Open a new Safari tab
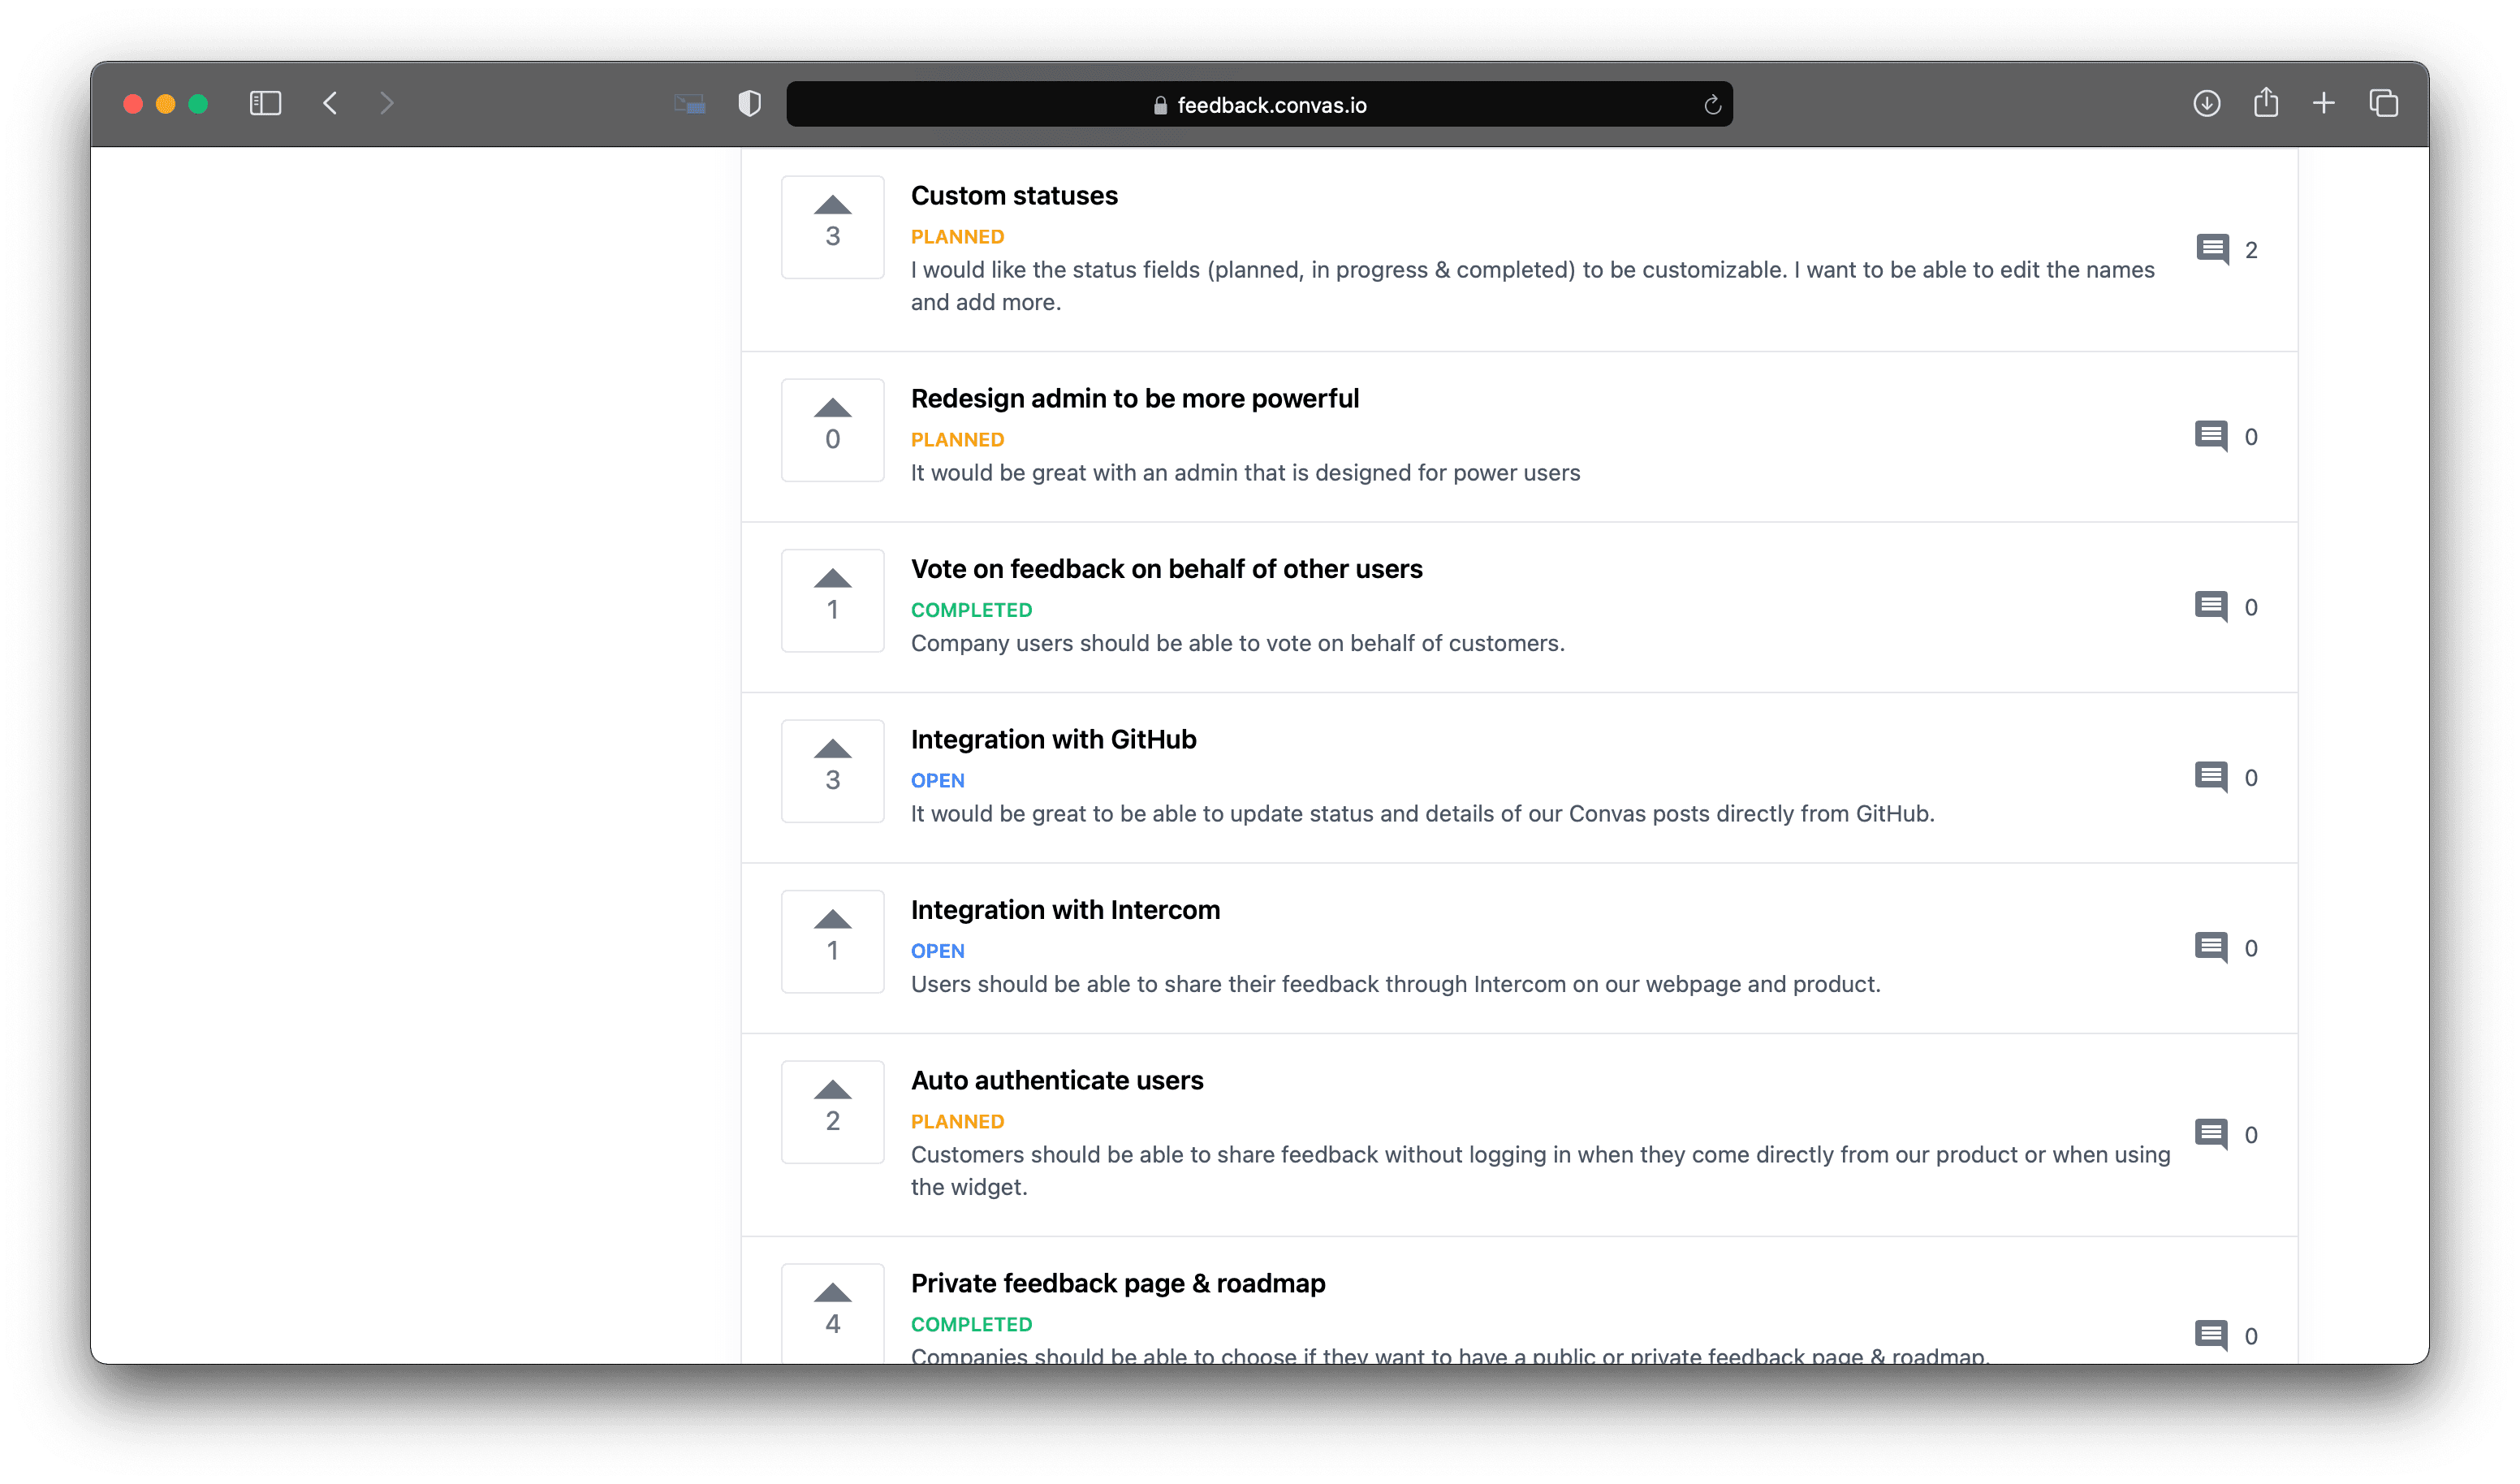The height and width of the screenshot is (1484, 2520). coord(2323,103)
